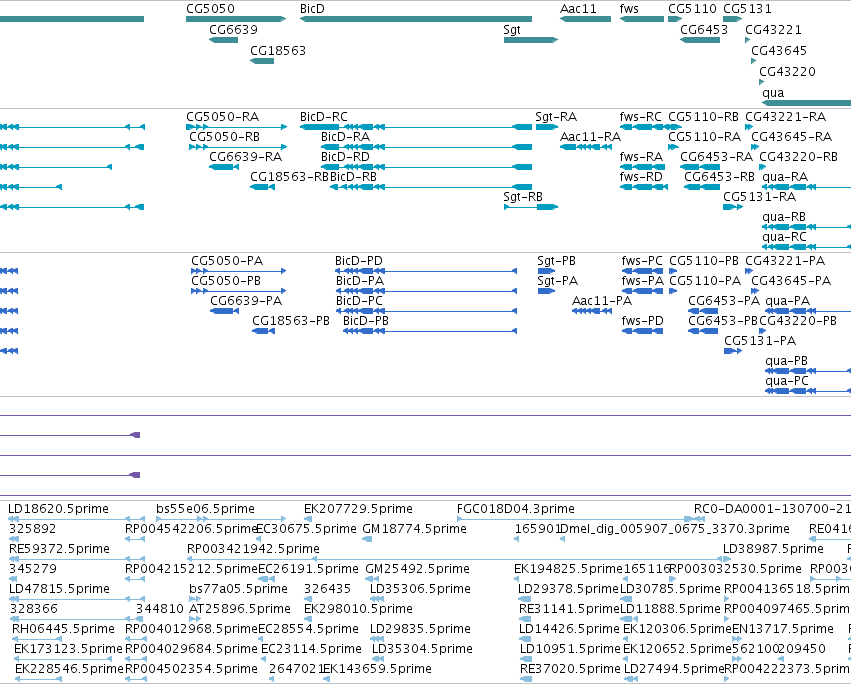
Task: Select the BicD-RA transcript line
Action: coord(426,147)
